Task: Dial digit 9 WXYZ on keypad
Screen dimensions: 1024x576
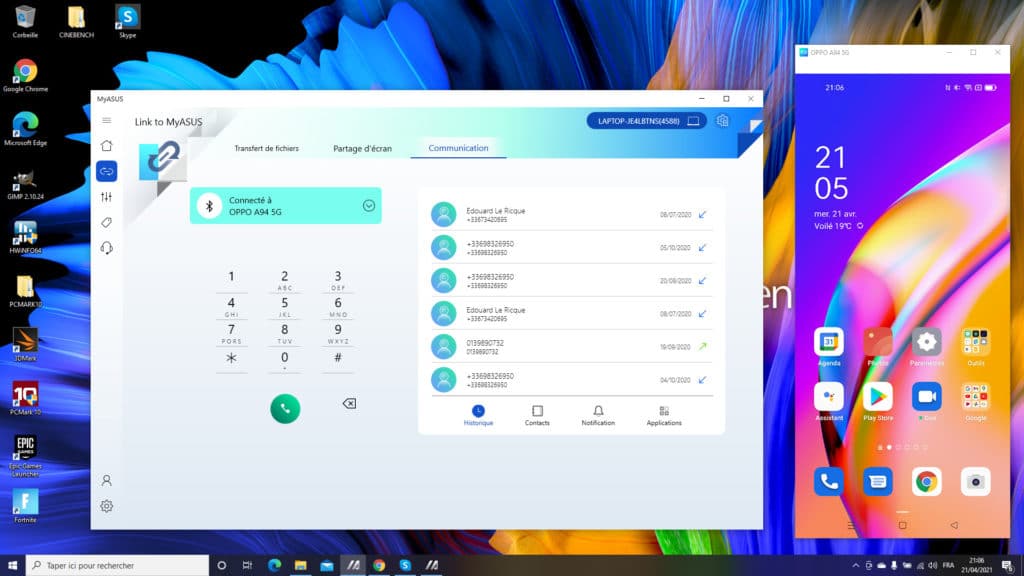Action: [338, 333]
